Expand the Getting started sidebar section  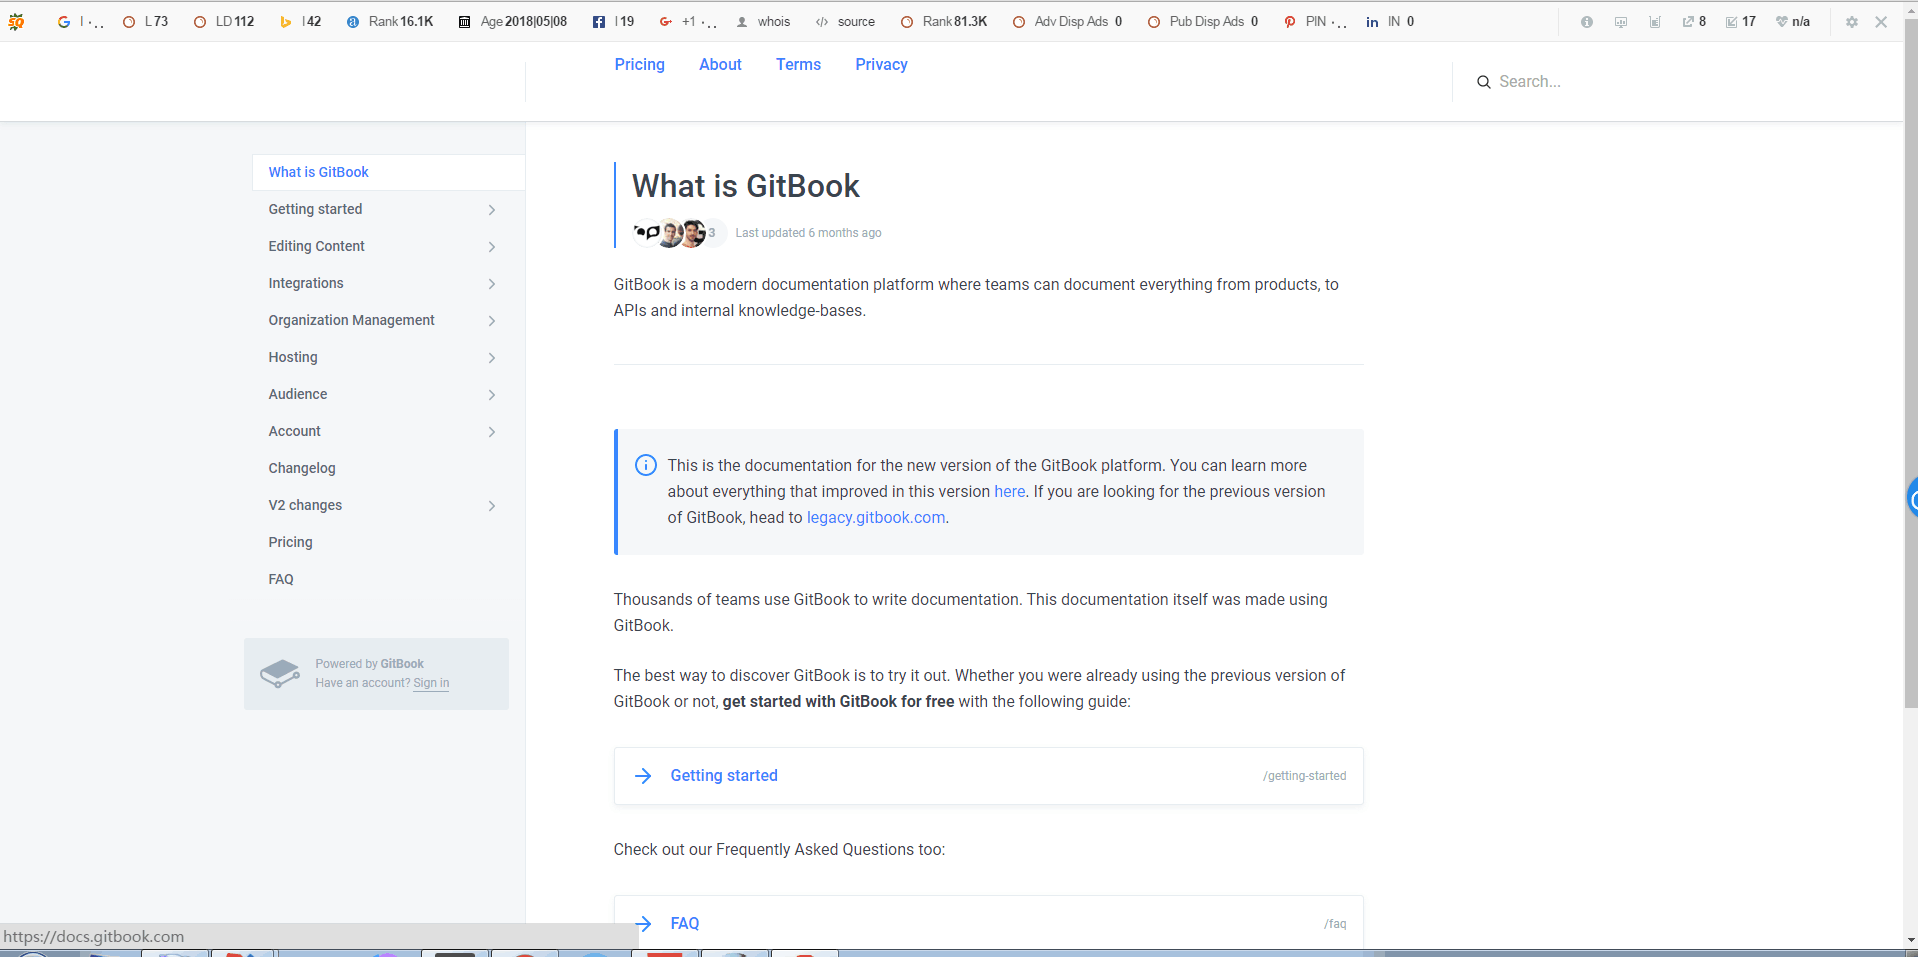coord(491,210)
